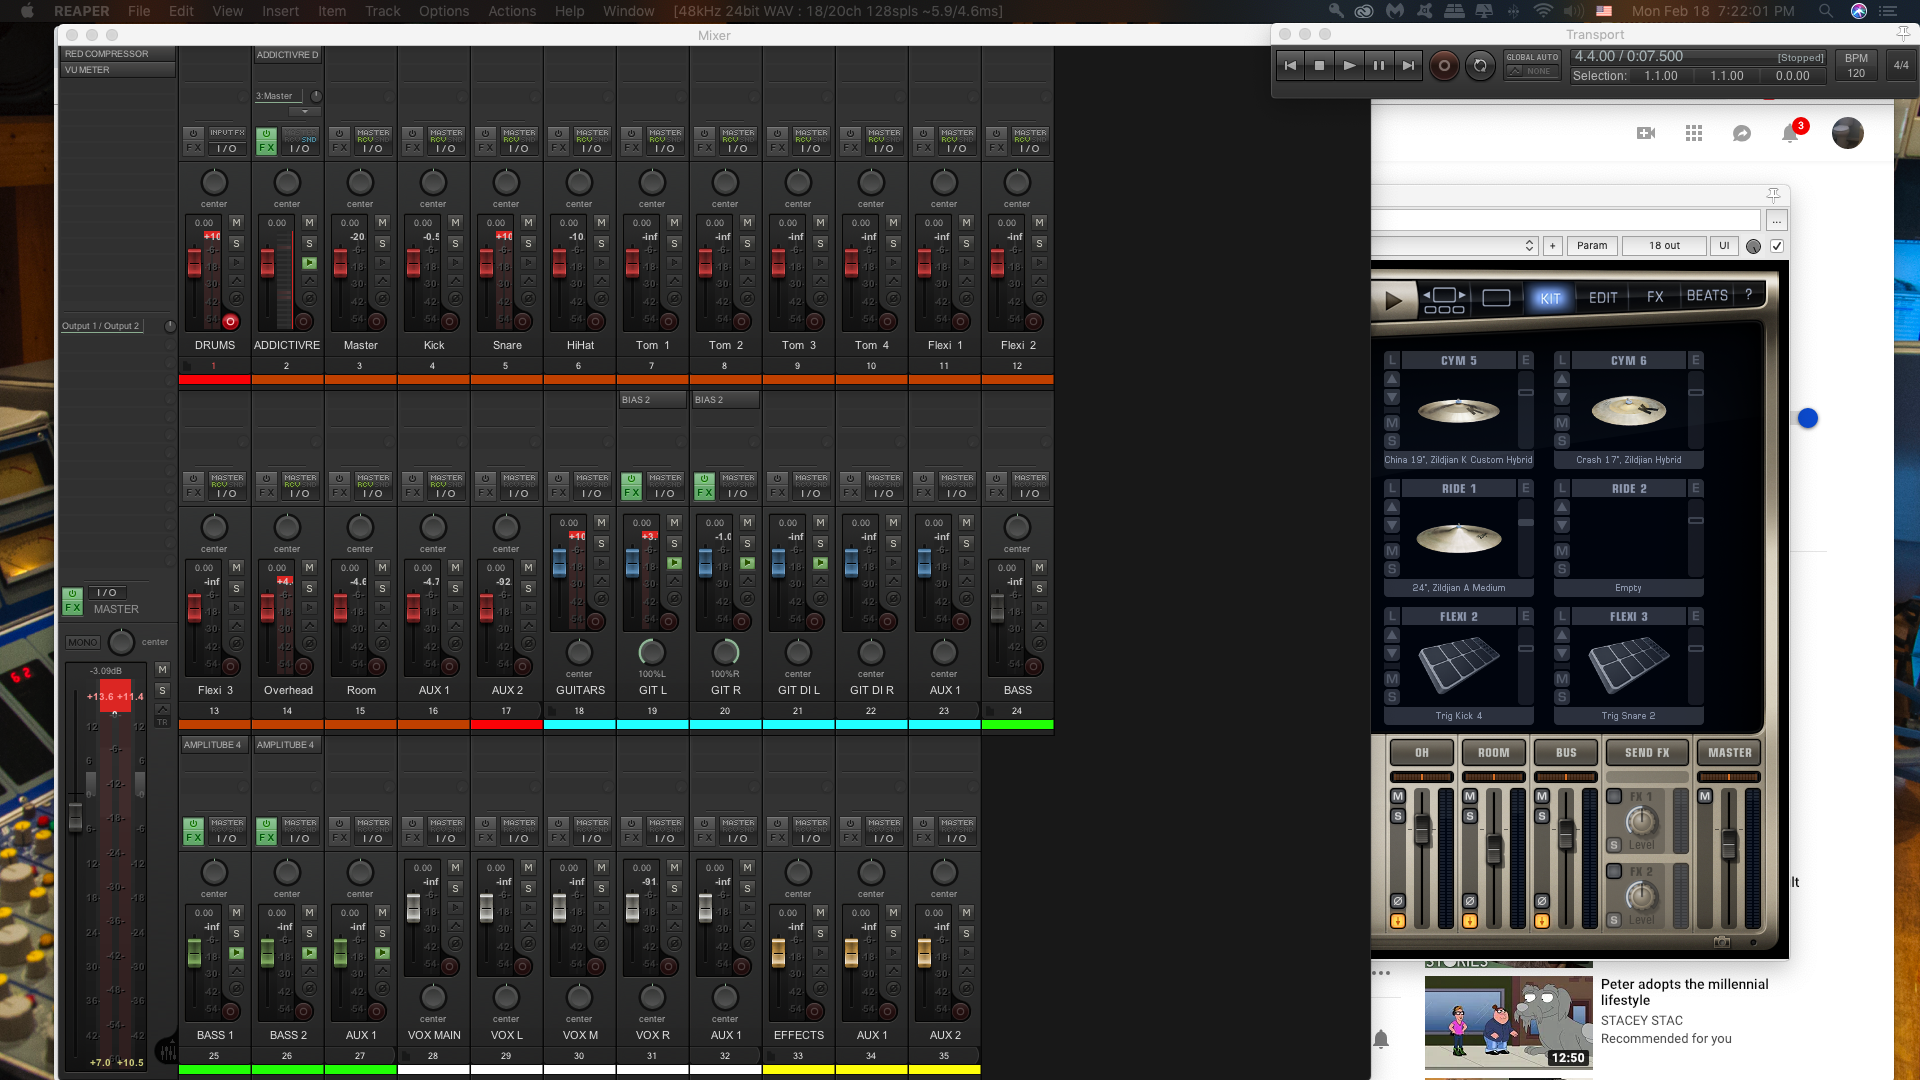Go to project start in Transport
Viewport: 1920px width, 1080px height.
(x=1290, y=66)
